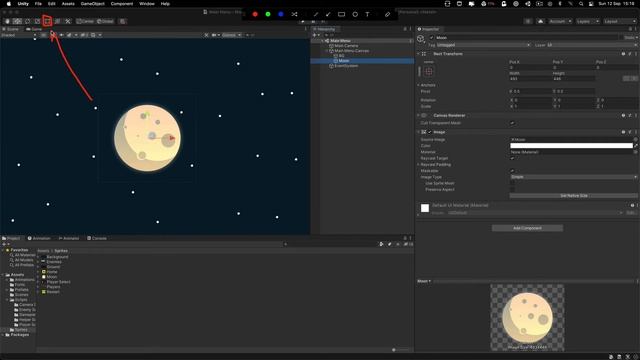Open the Apple menu
This screenshot has height=360, width=640.
[x=9, y=4]
